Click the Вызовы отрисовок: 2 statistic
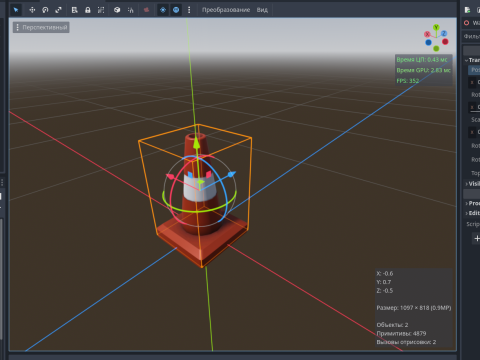The height and width of the screenshot is (360, 480). click(406, 342)
